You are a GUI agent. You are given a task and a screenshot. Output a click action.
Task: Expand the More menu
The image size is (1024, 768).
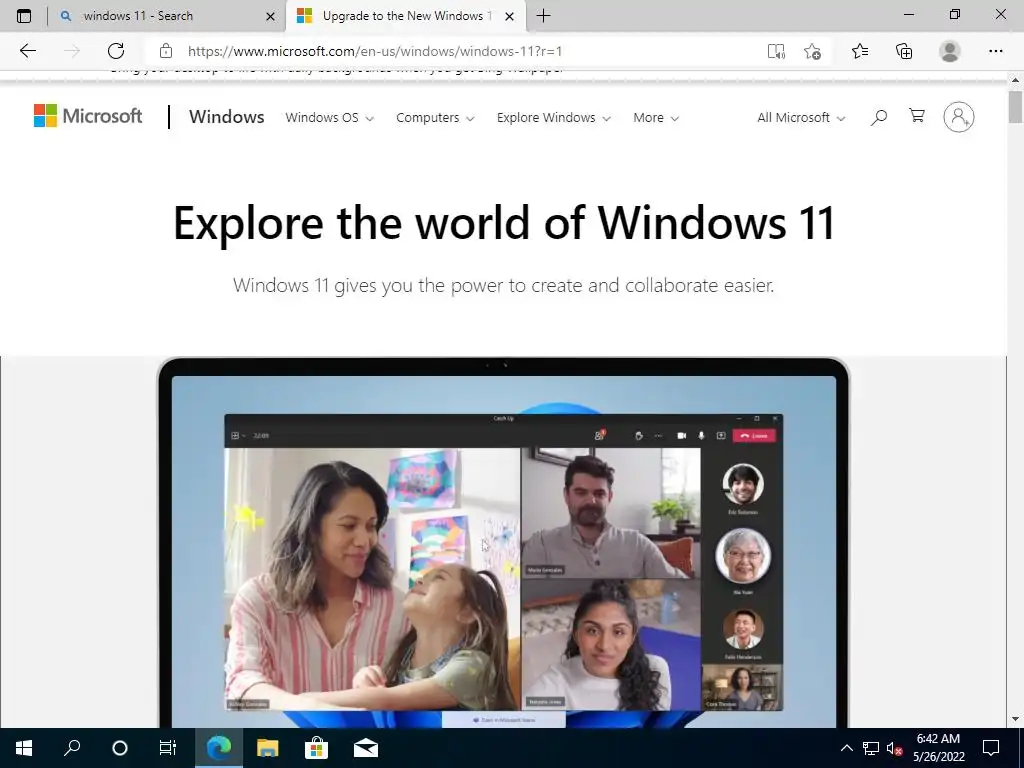pyautogui.click(x=656, y=118)
